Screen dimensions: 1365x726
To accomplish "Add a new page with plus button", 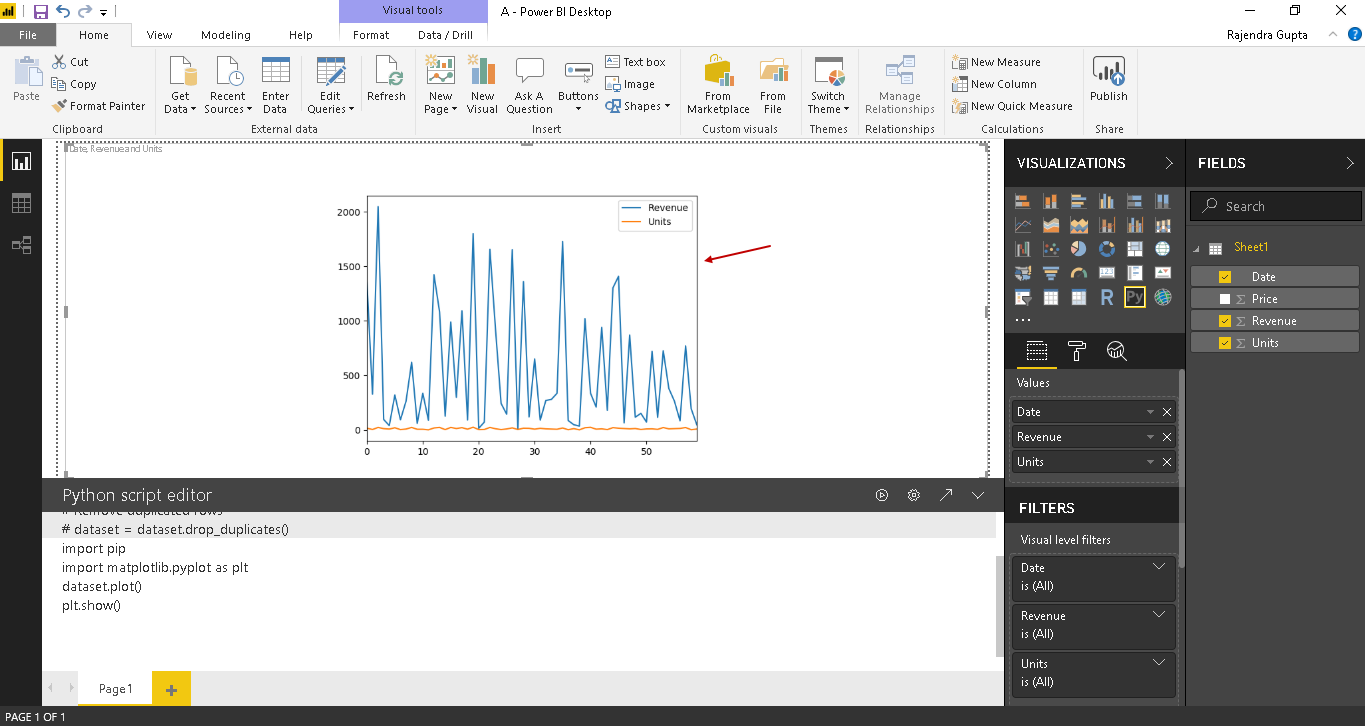I will point(171,689).
